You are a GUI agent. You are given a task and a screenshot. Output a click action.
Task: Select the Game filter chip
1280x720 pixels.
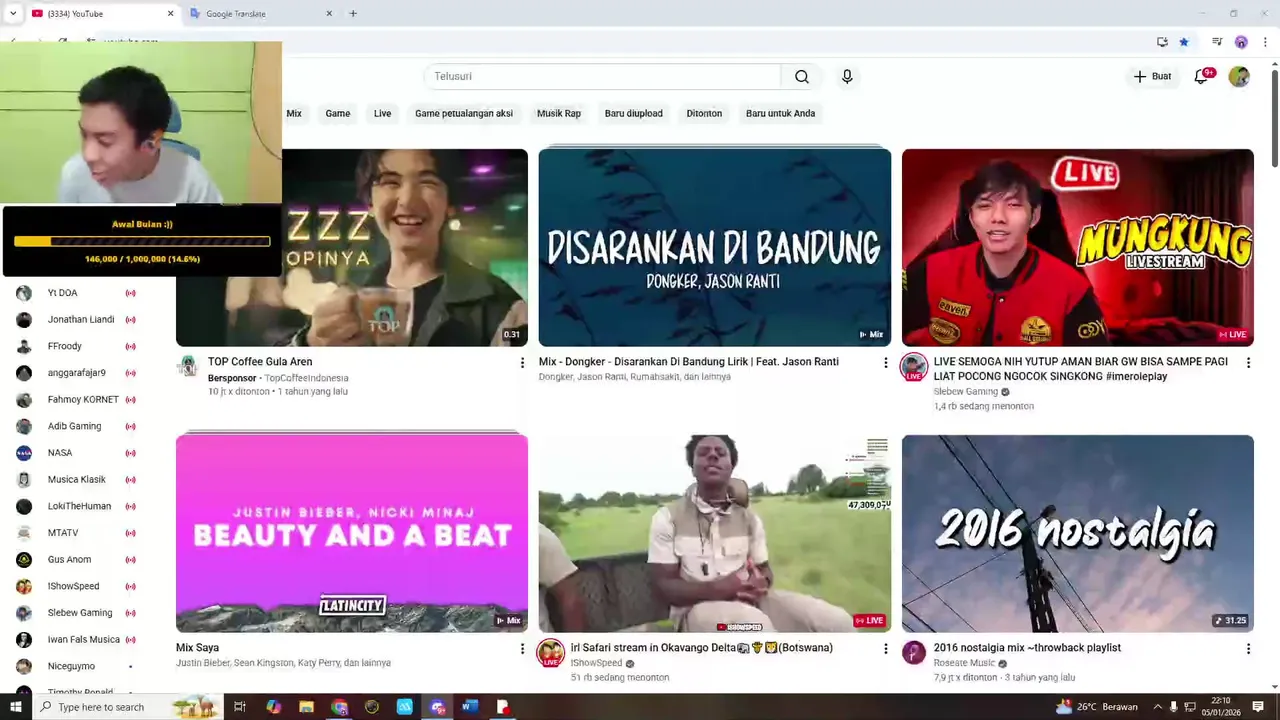click(338, 114)
